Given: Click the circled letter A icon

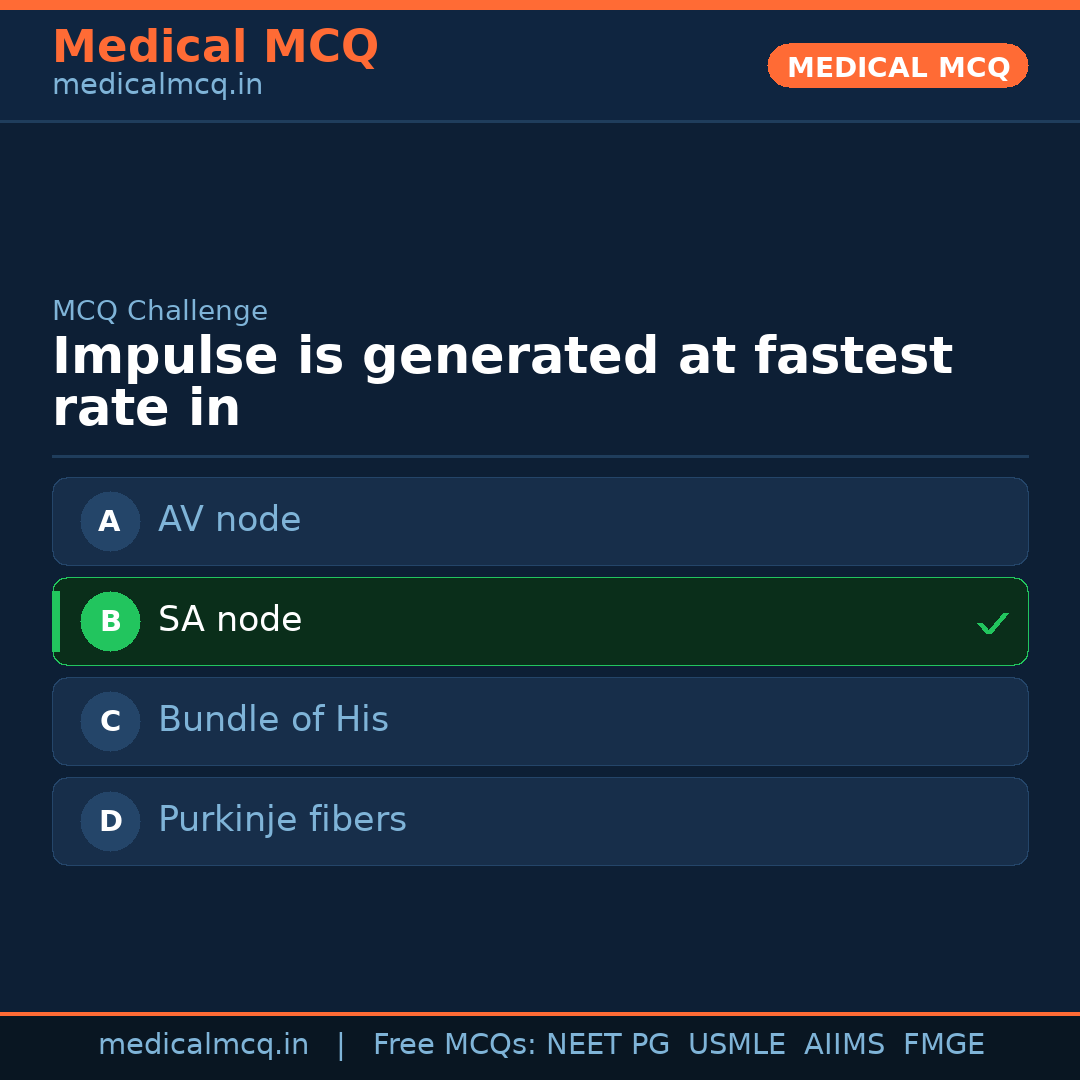Looking at the screenshot, I should pos(110,521).
